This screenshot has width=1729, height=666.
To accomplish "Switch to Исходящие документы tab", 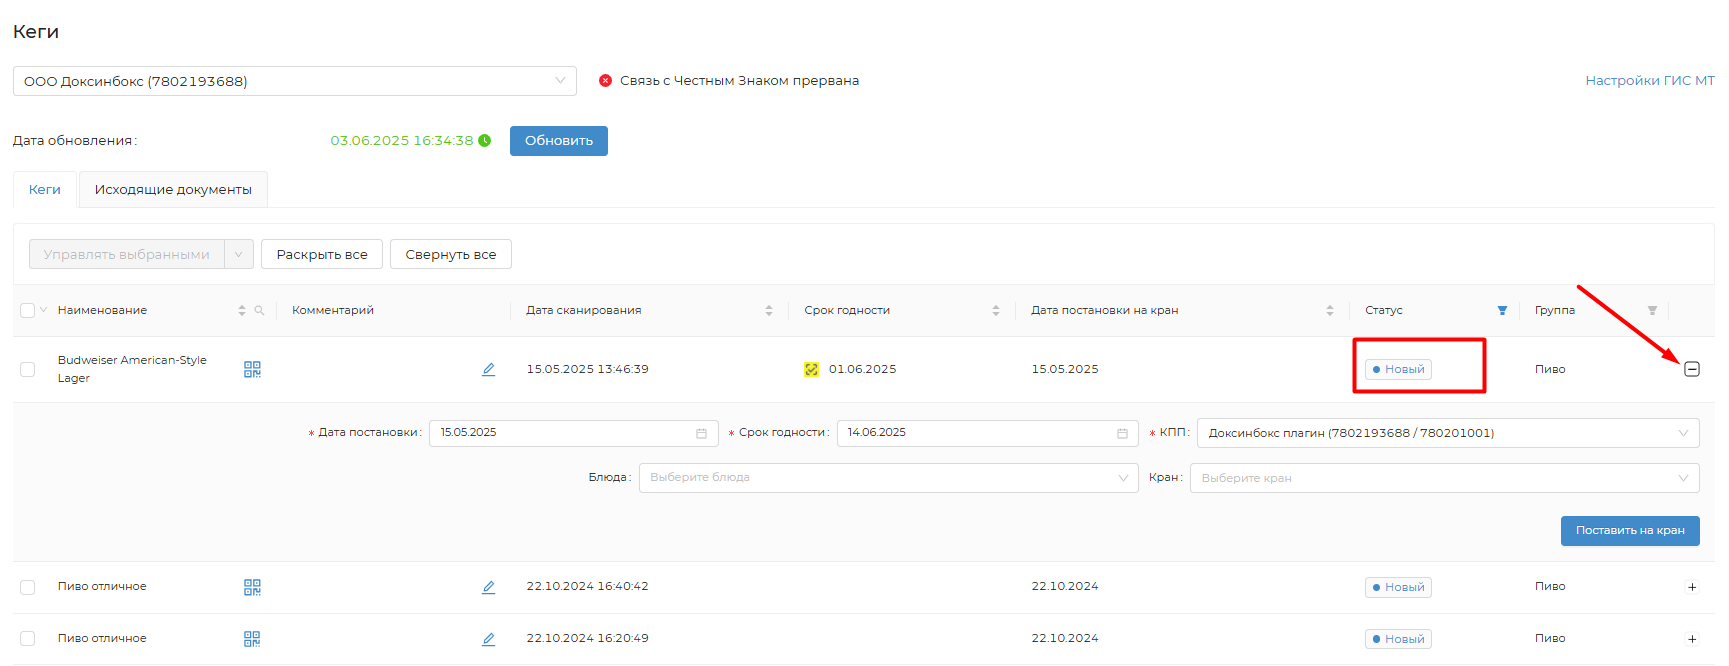I will pos(173,190).
